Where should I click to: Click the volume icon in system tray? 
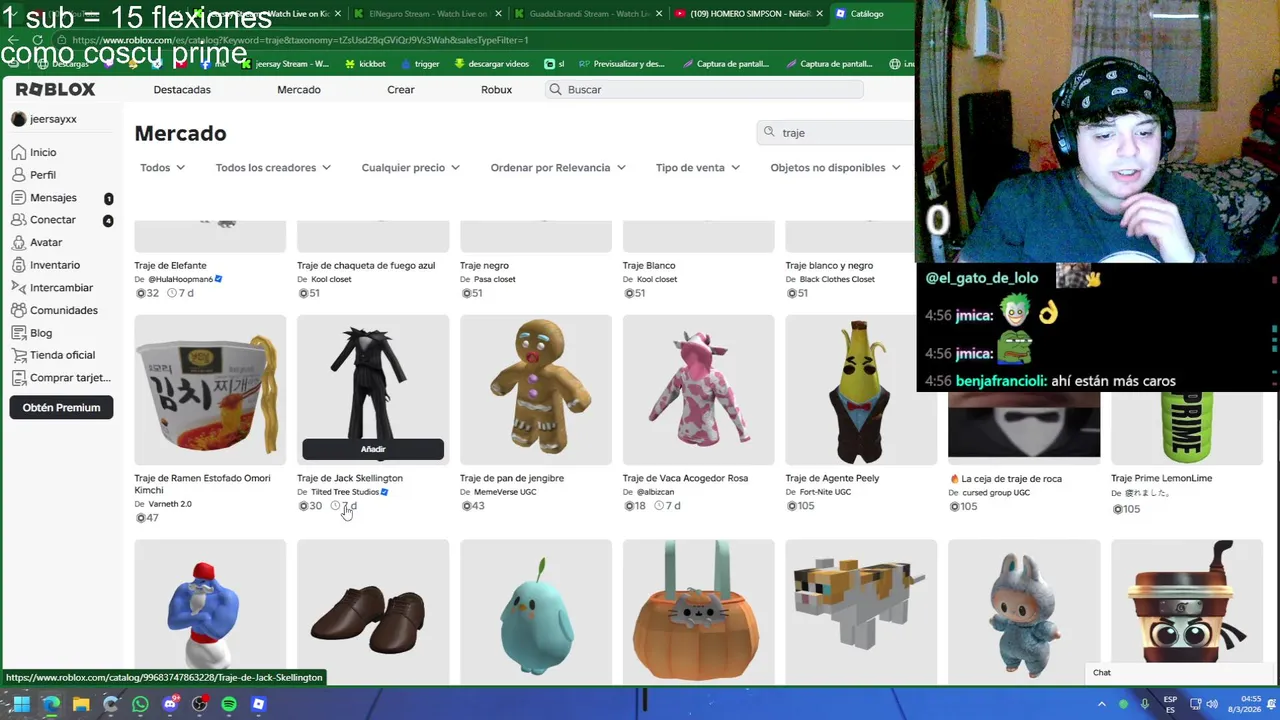(1212, 704)
